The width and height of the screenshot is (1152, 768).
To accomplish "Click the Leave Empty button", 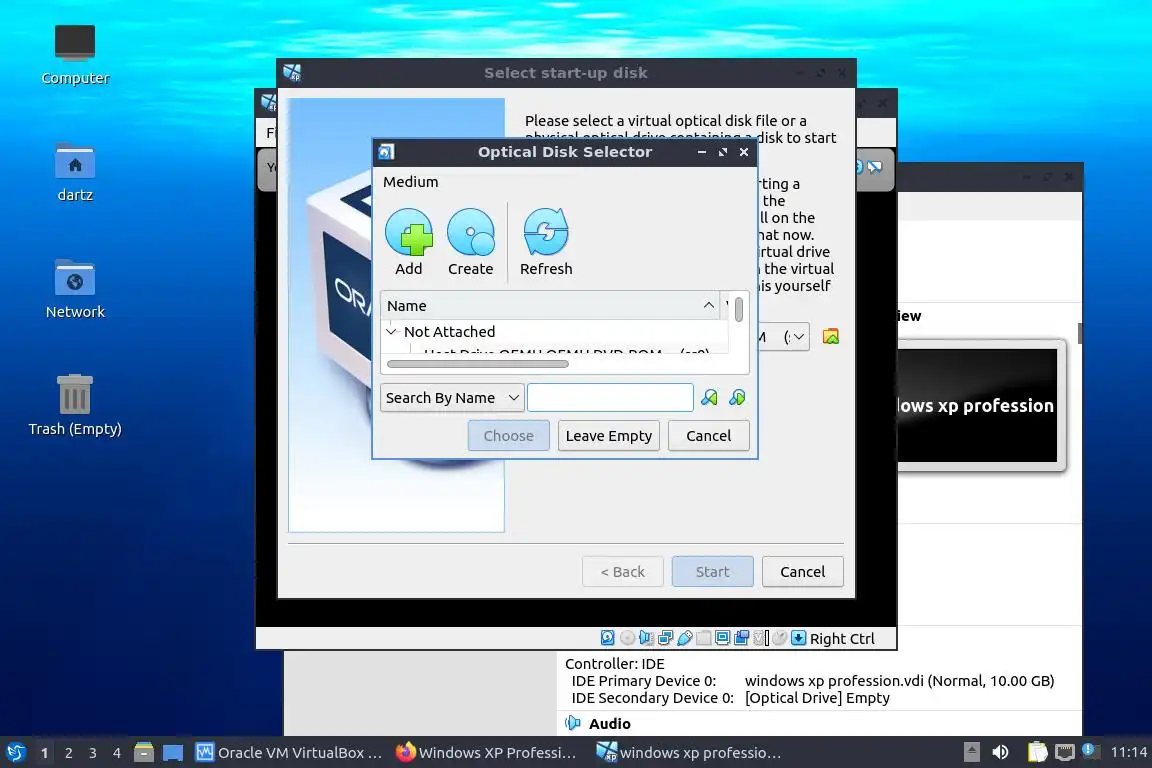I will click(609, 436).
